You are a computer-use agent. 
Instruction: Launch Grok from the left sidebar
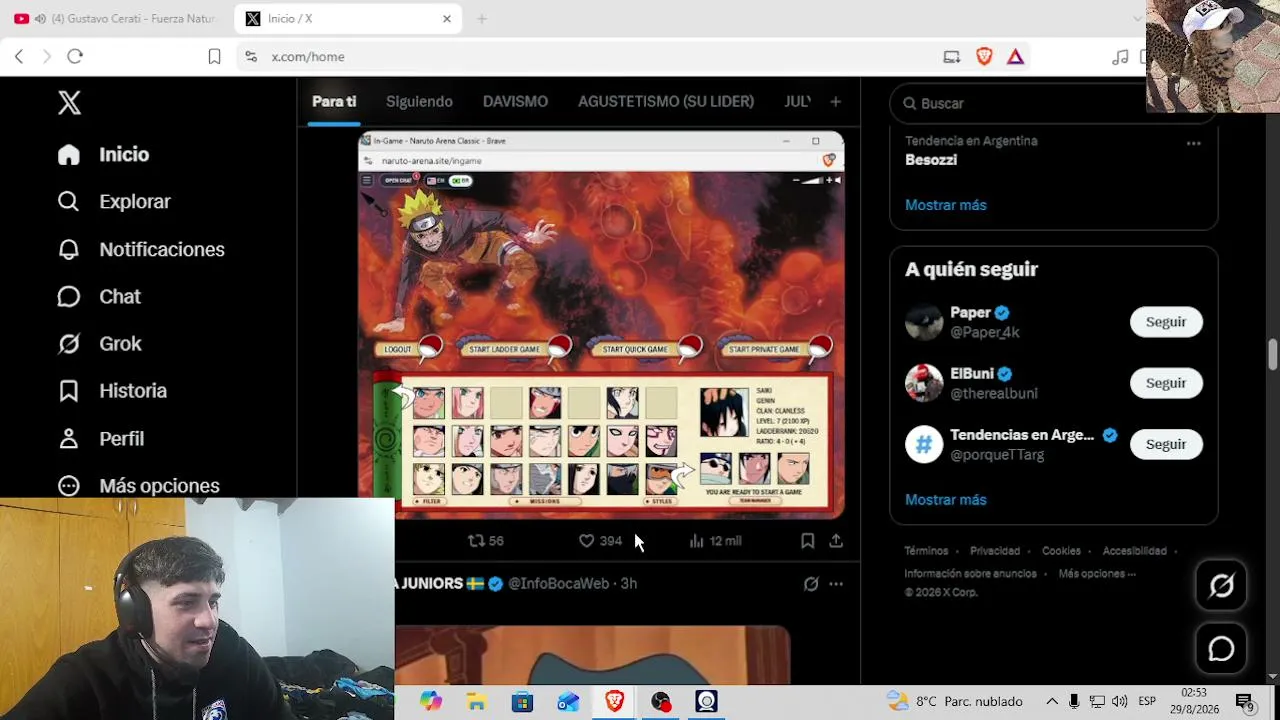99,343
